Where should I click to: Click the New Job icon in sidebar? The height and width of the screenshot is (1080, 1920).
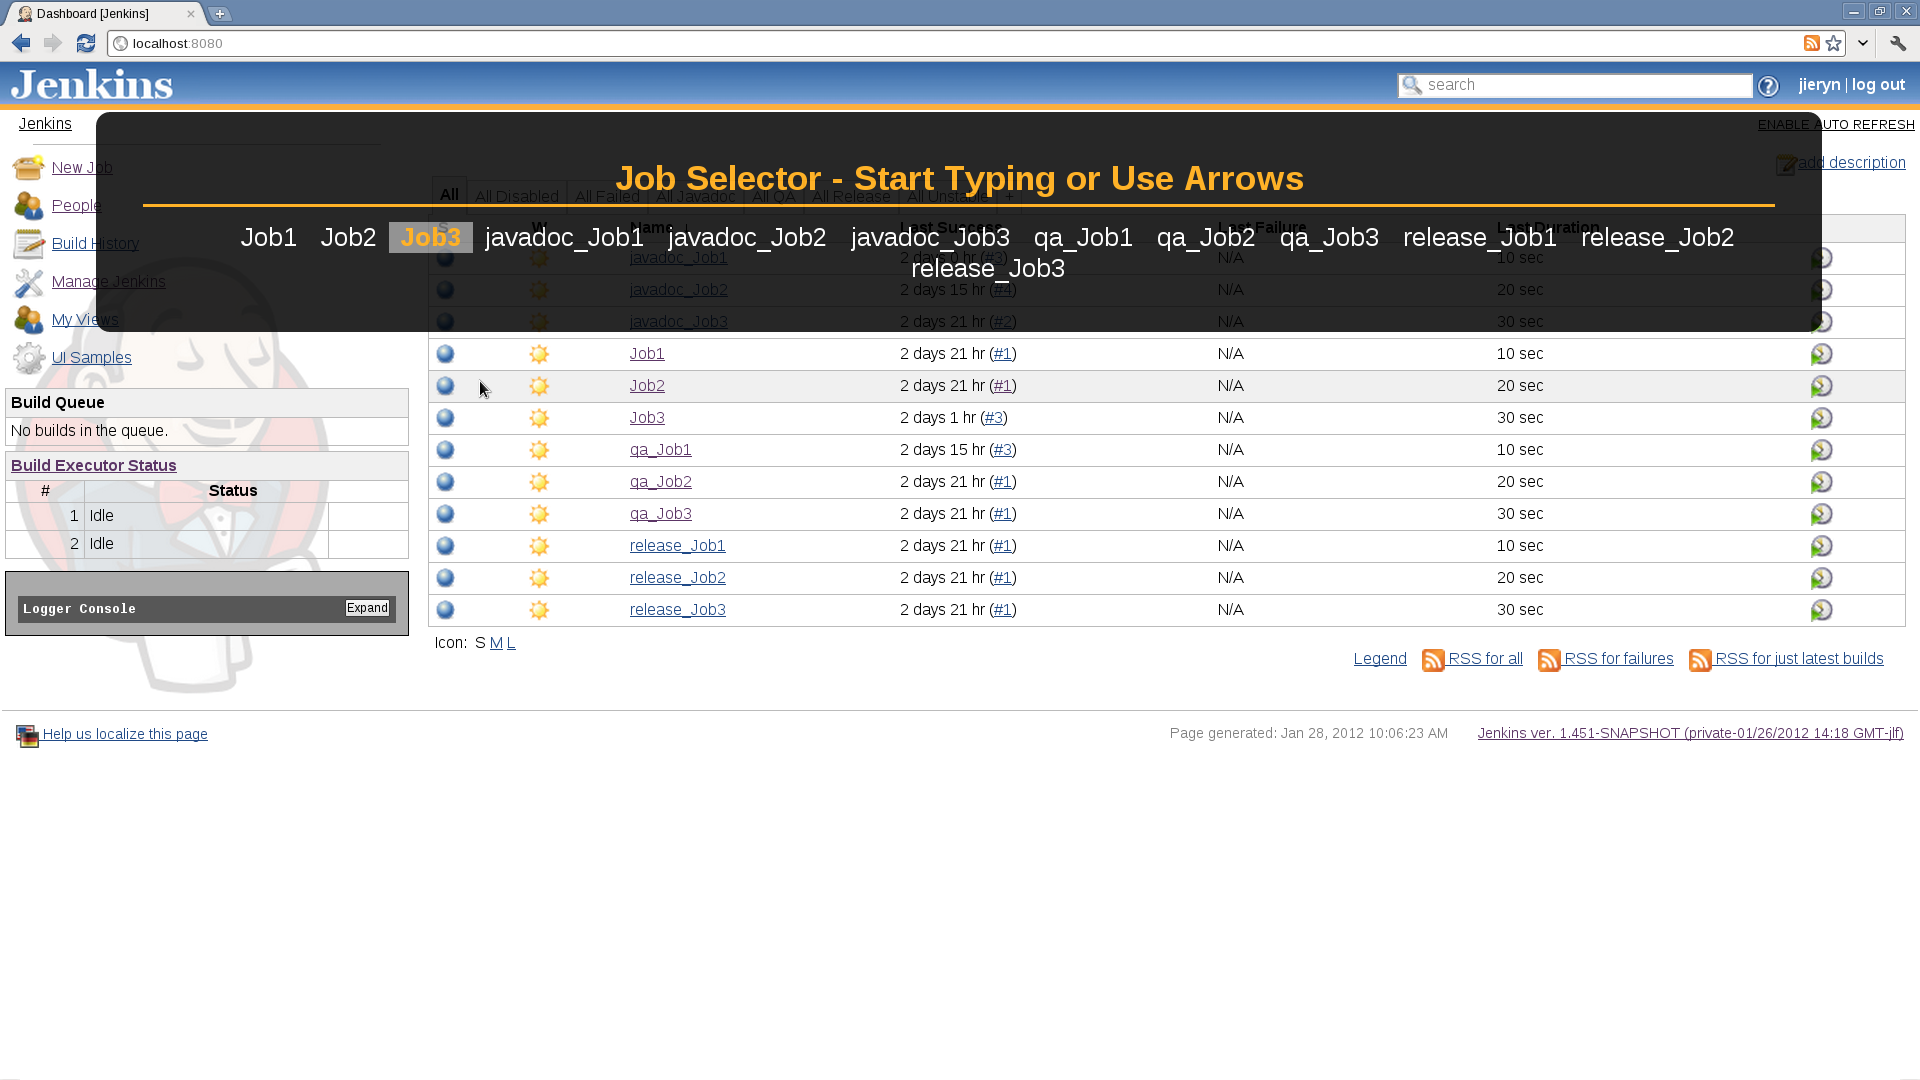coord(28,167)
